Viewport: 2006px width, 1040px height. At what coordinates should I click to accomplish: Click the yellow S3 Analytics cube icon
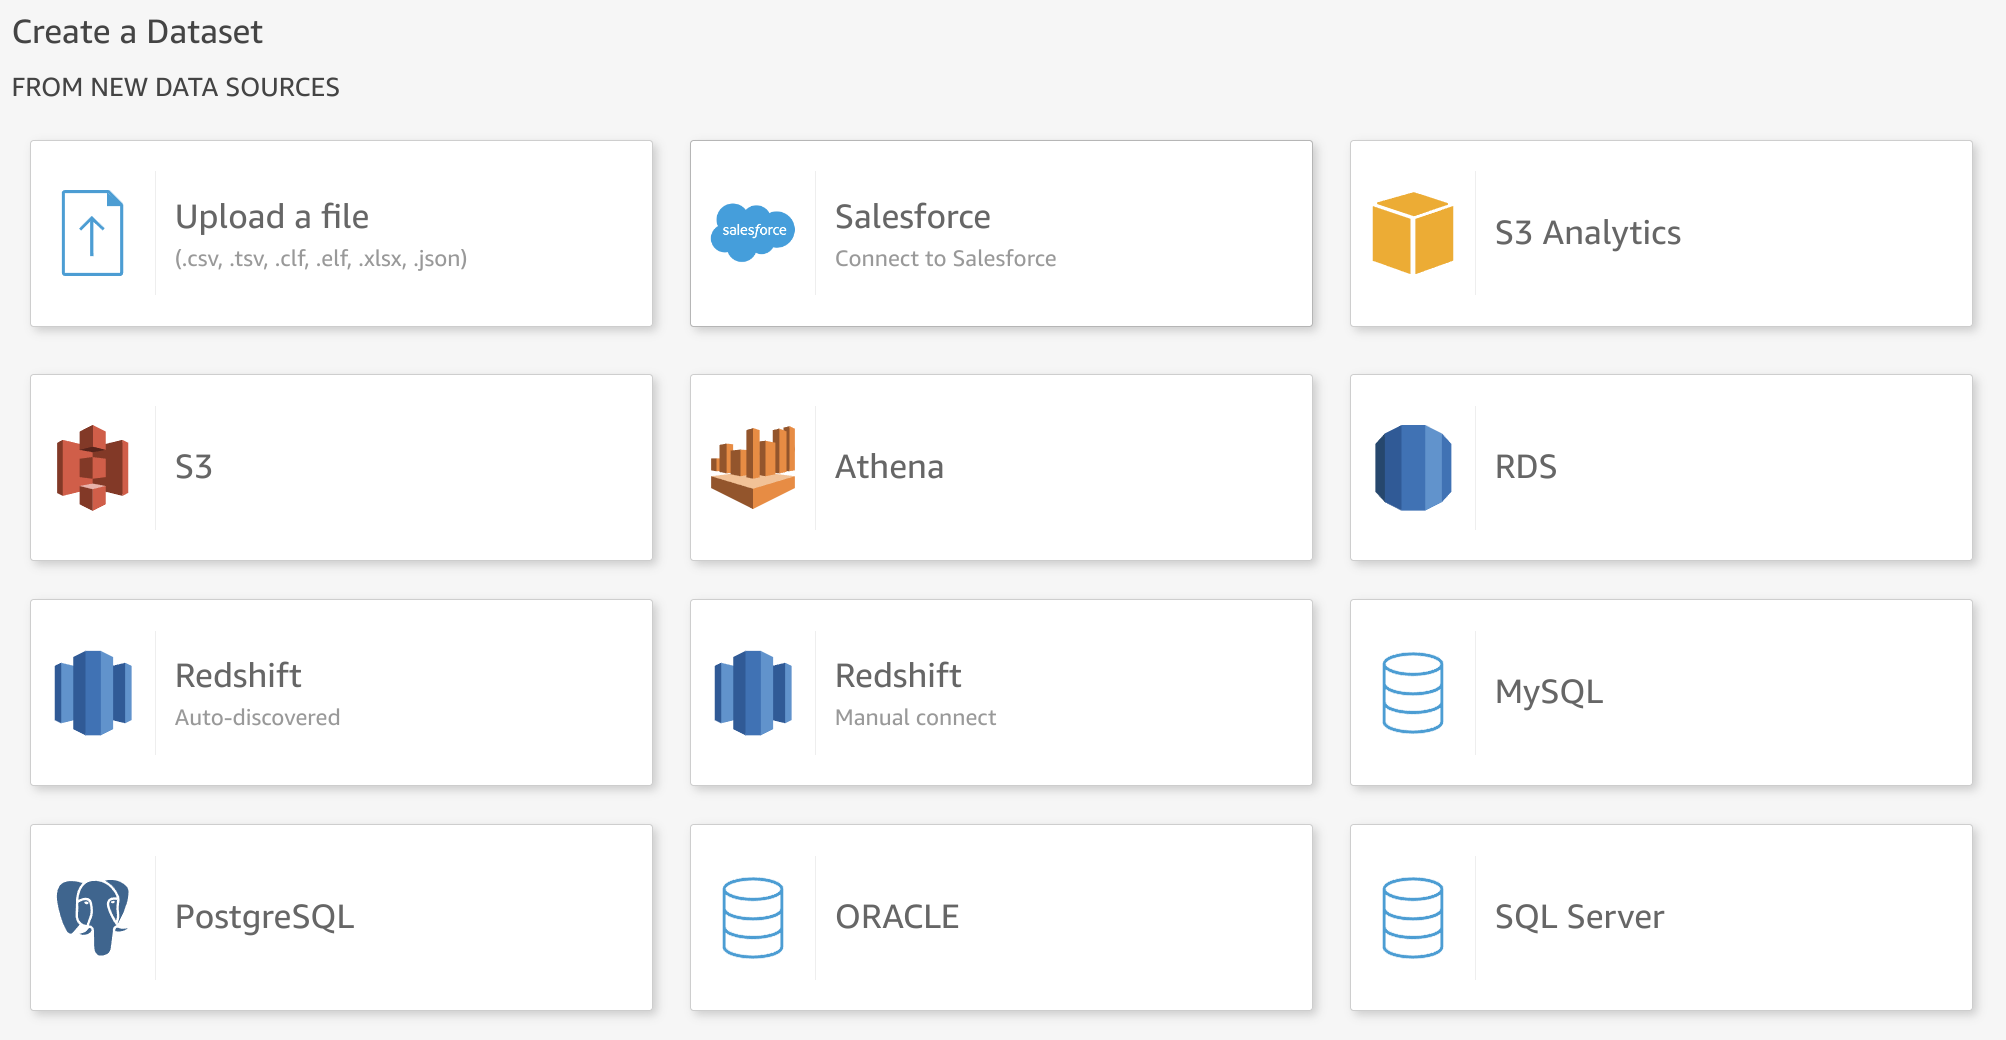click(x=1412, y=233)
